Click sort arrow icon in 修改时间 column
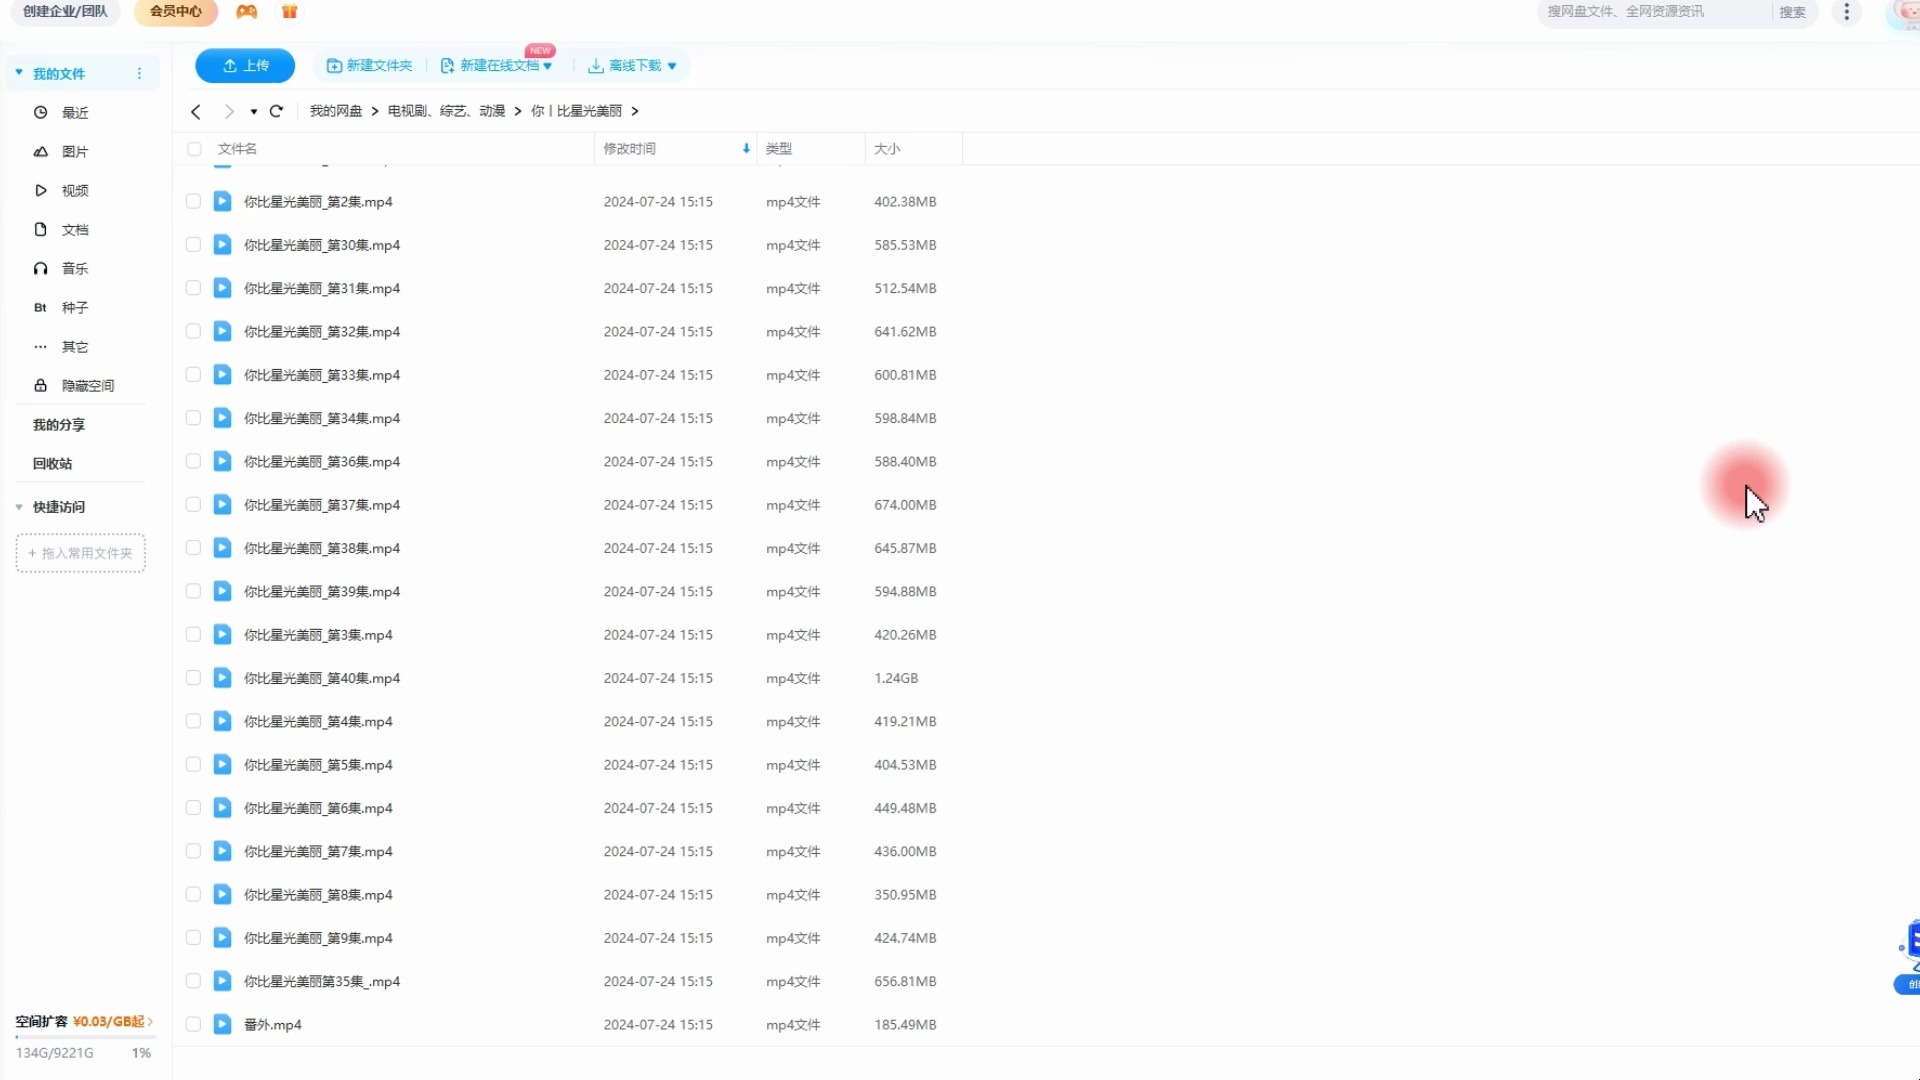Image resolution: width=1920 pixels, height=1080 pixels. coord(746,149)
